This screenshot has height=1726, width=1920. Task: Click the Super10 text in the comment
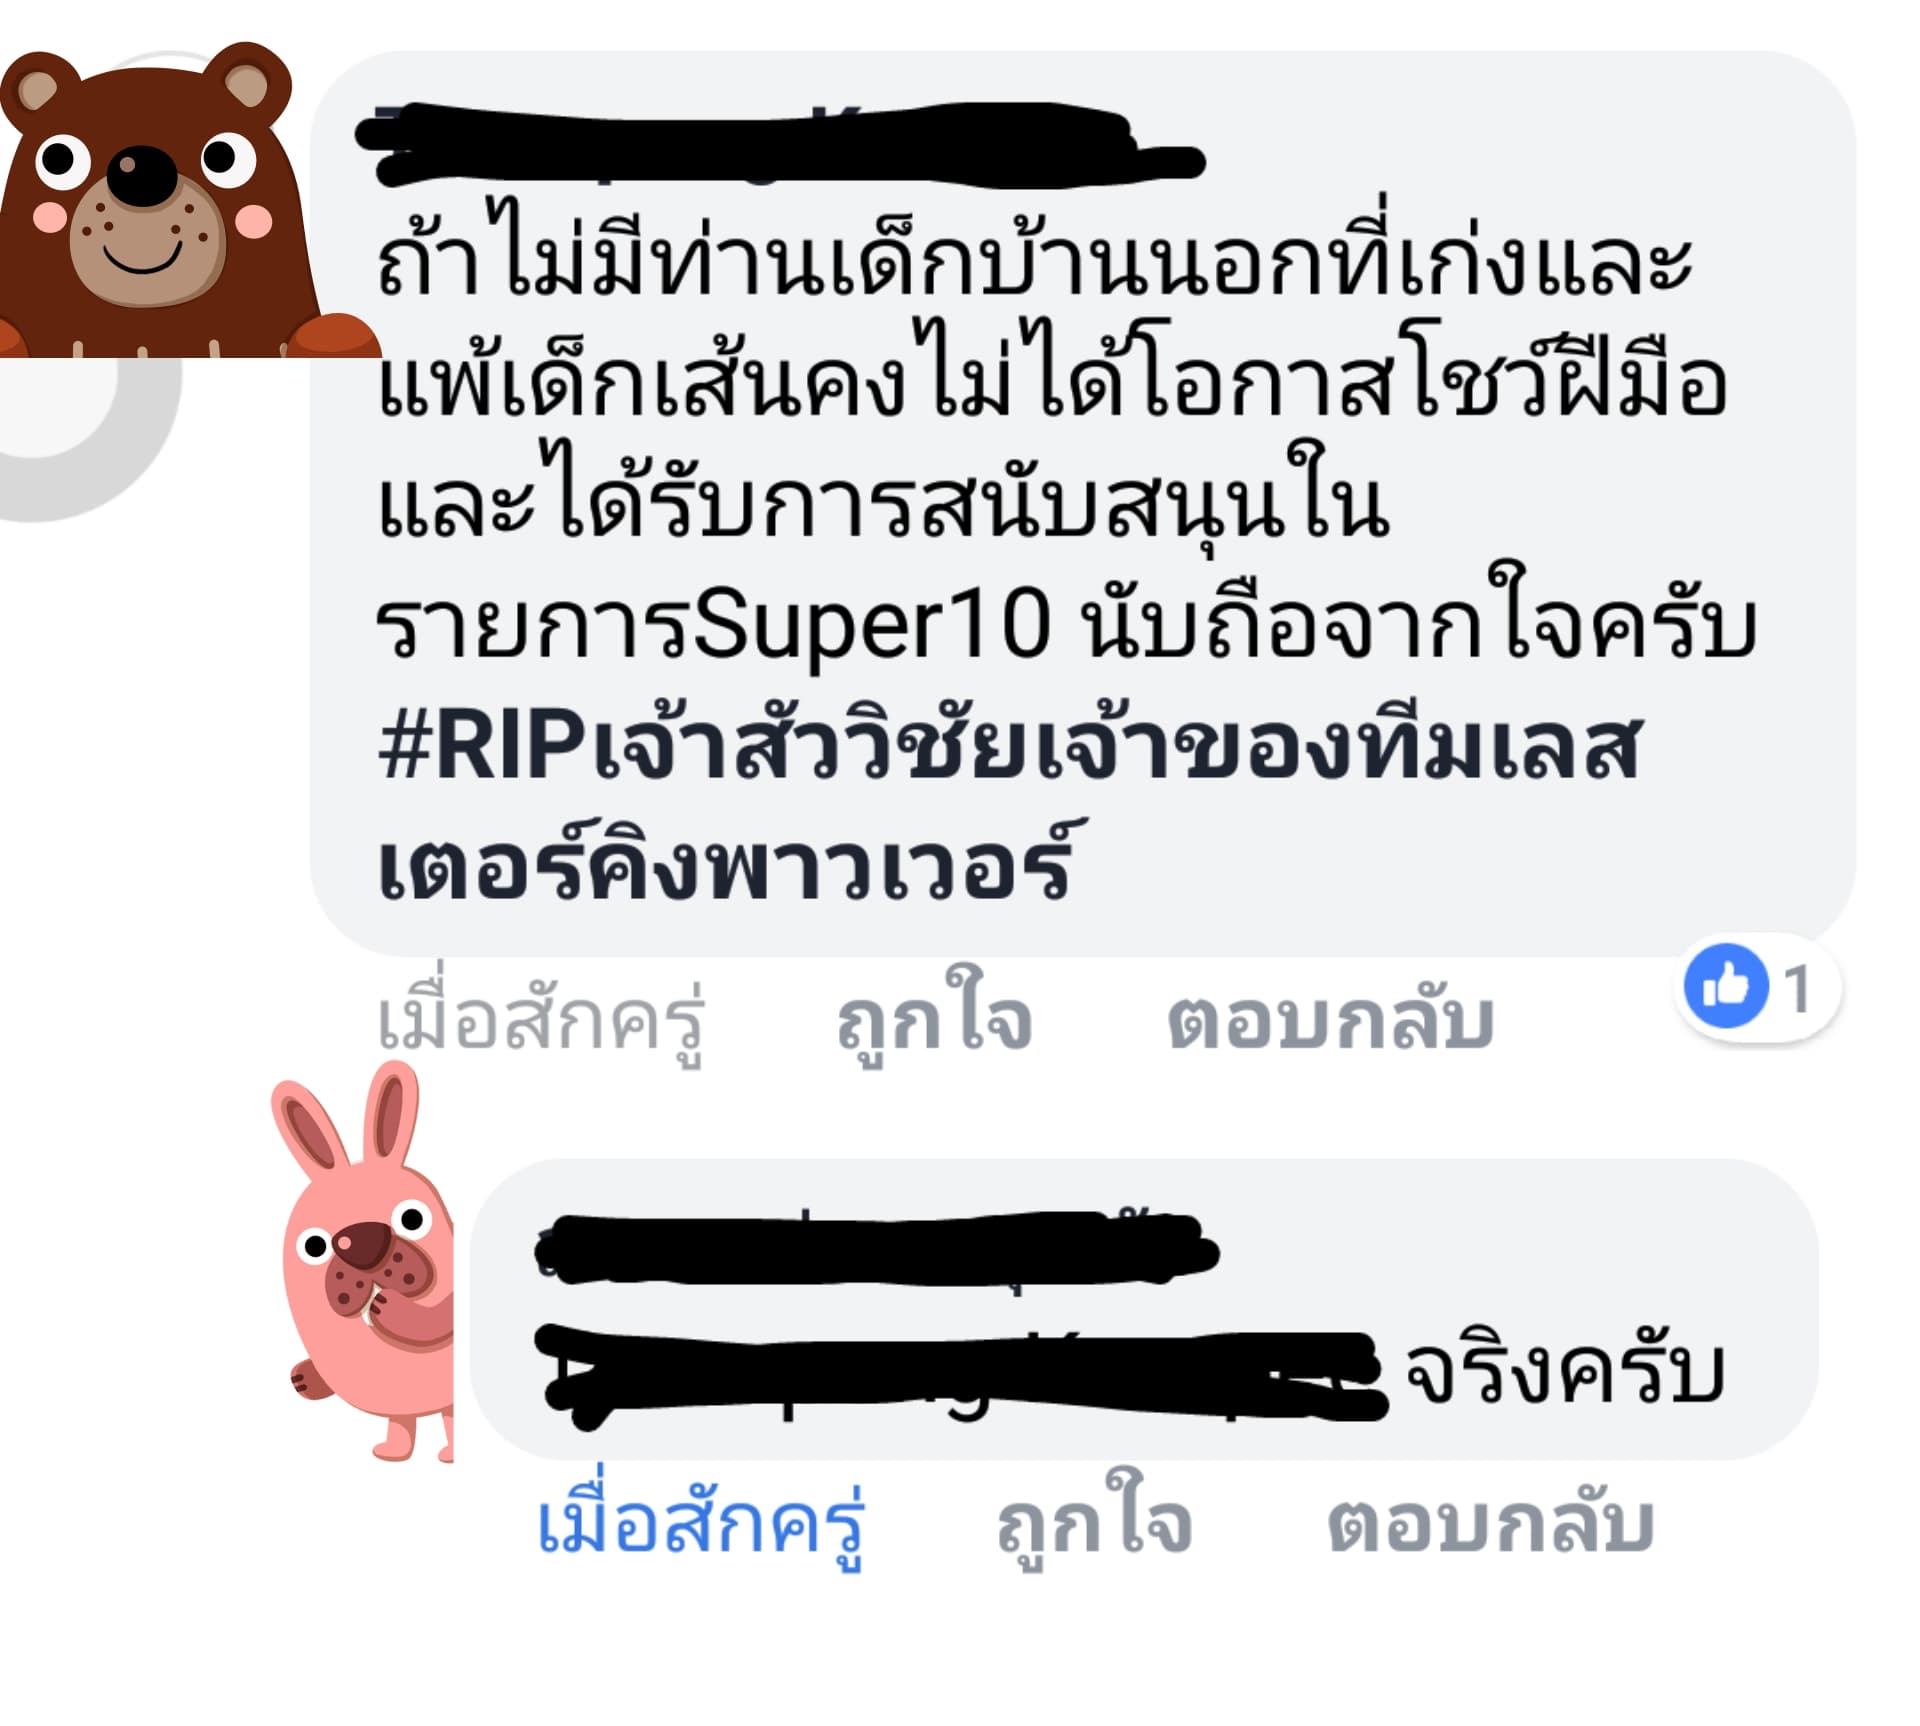[871, 625]
